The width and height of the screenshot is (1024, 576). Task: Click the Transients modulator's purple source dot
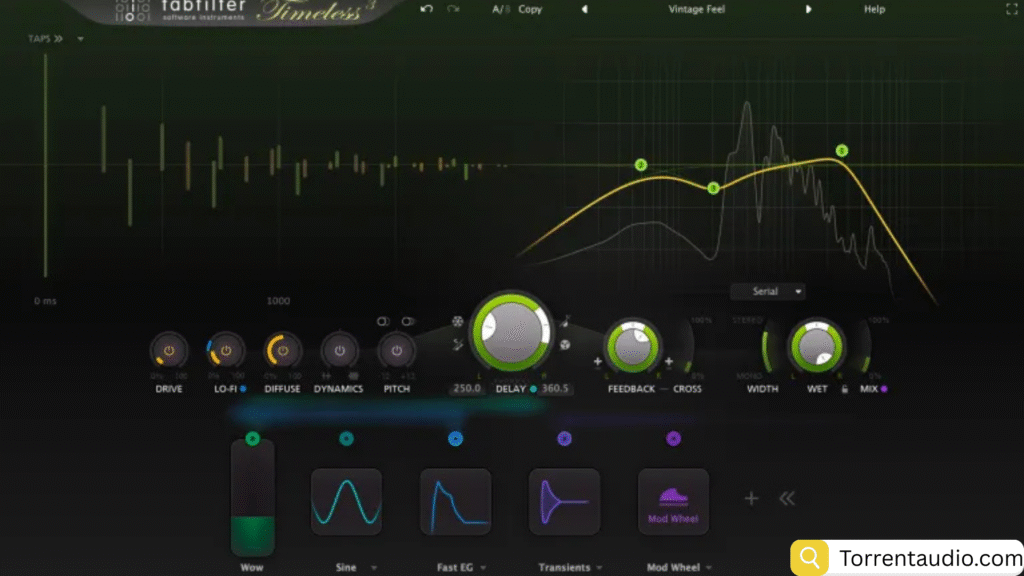[x=564, y=438]
